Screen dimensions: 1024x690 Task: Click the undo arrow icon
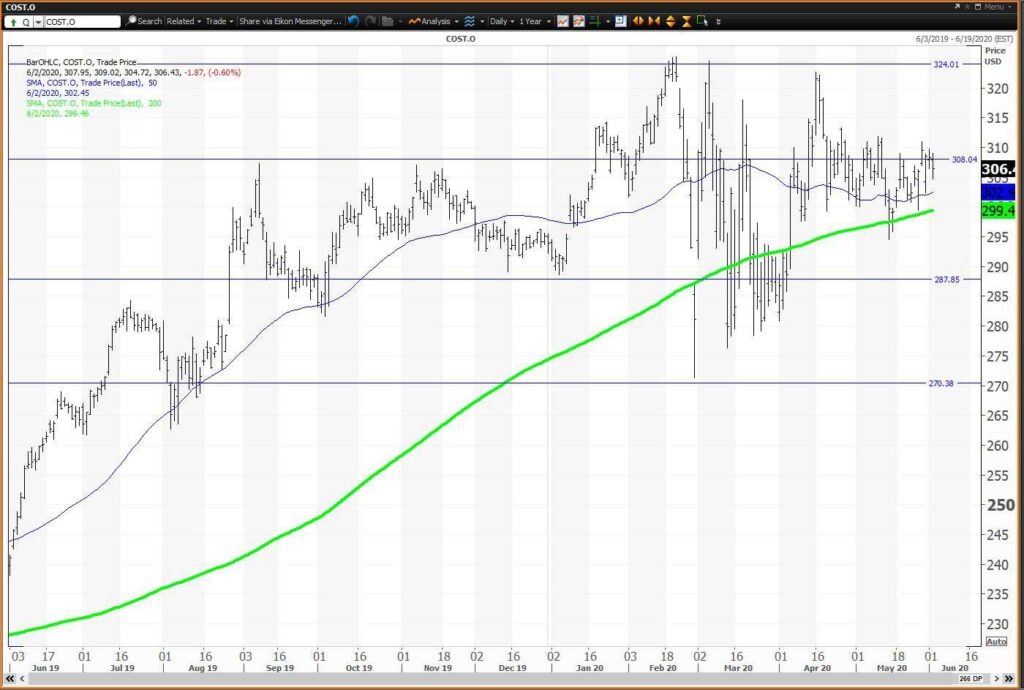pos(353,22)
